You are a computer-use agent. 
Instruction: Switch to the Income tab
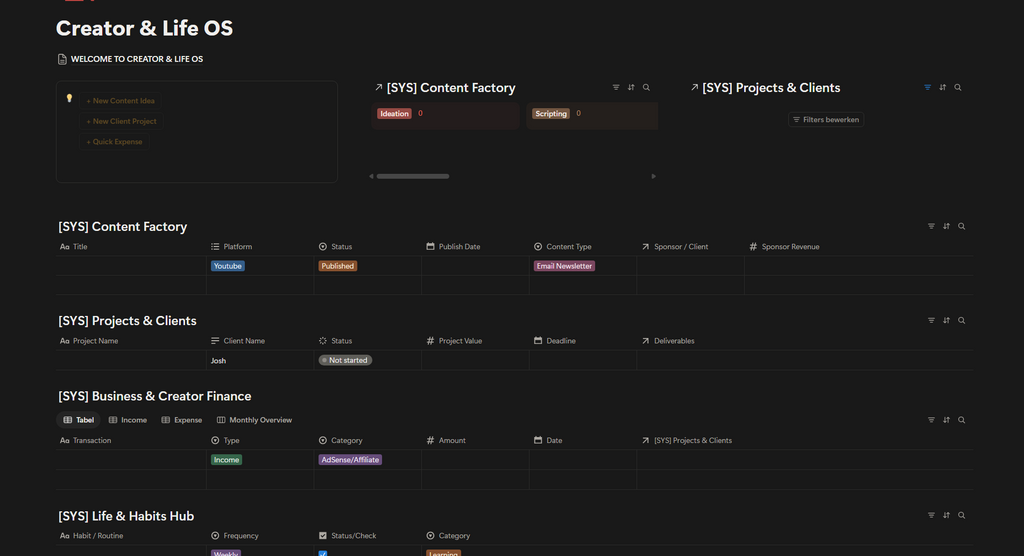click(128, 420)
